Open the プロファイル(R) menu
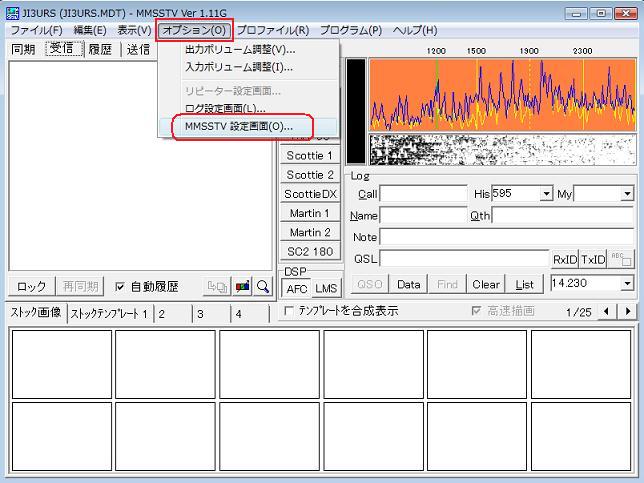Image resolution: width=644 pixels, height=483 pixels. pos(273,30)
